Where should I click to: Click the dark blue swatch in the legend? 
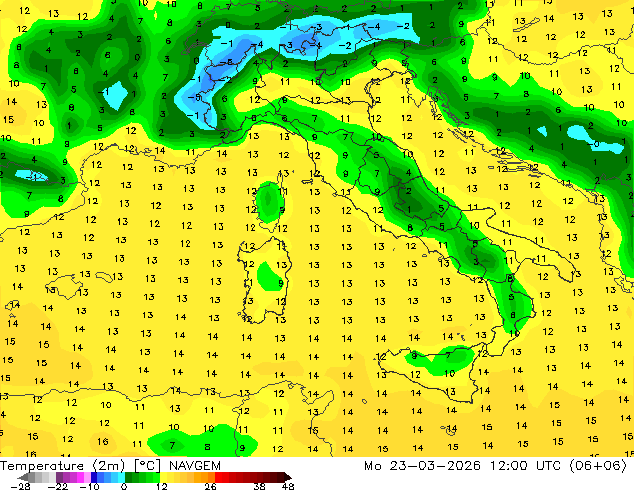[94, 477]
